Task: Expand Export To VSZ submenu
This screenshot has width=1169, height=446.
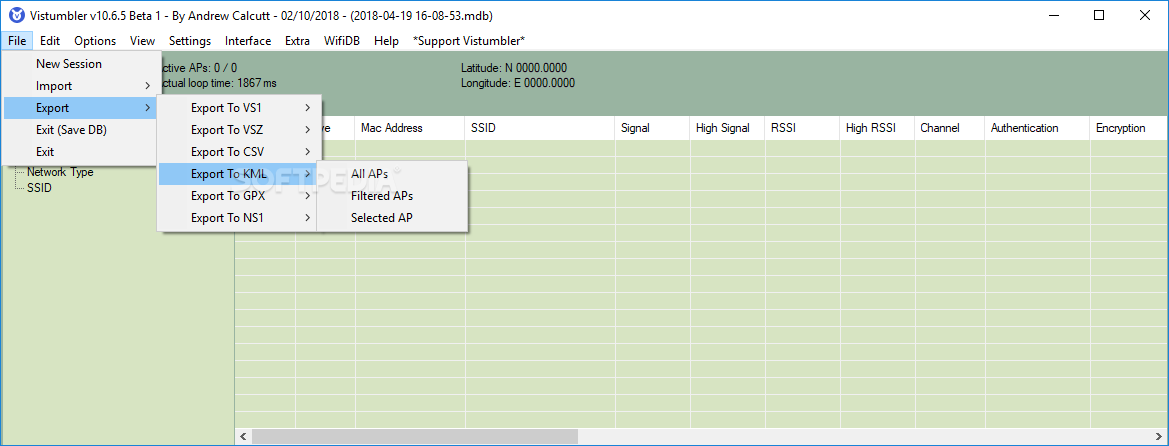Action: 239,130
